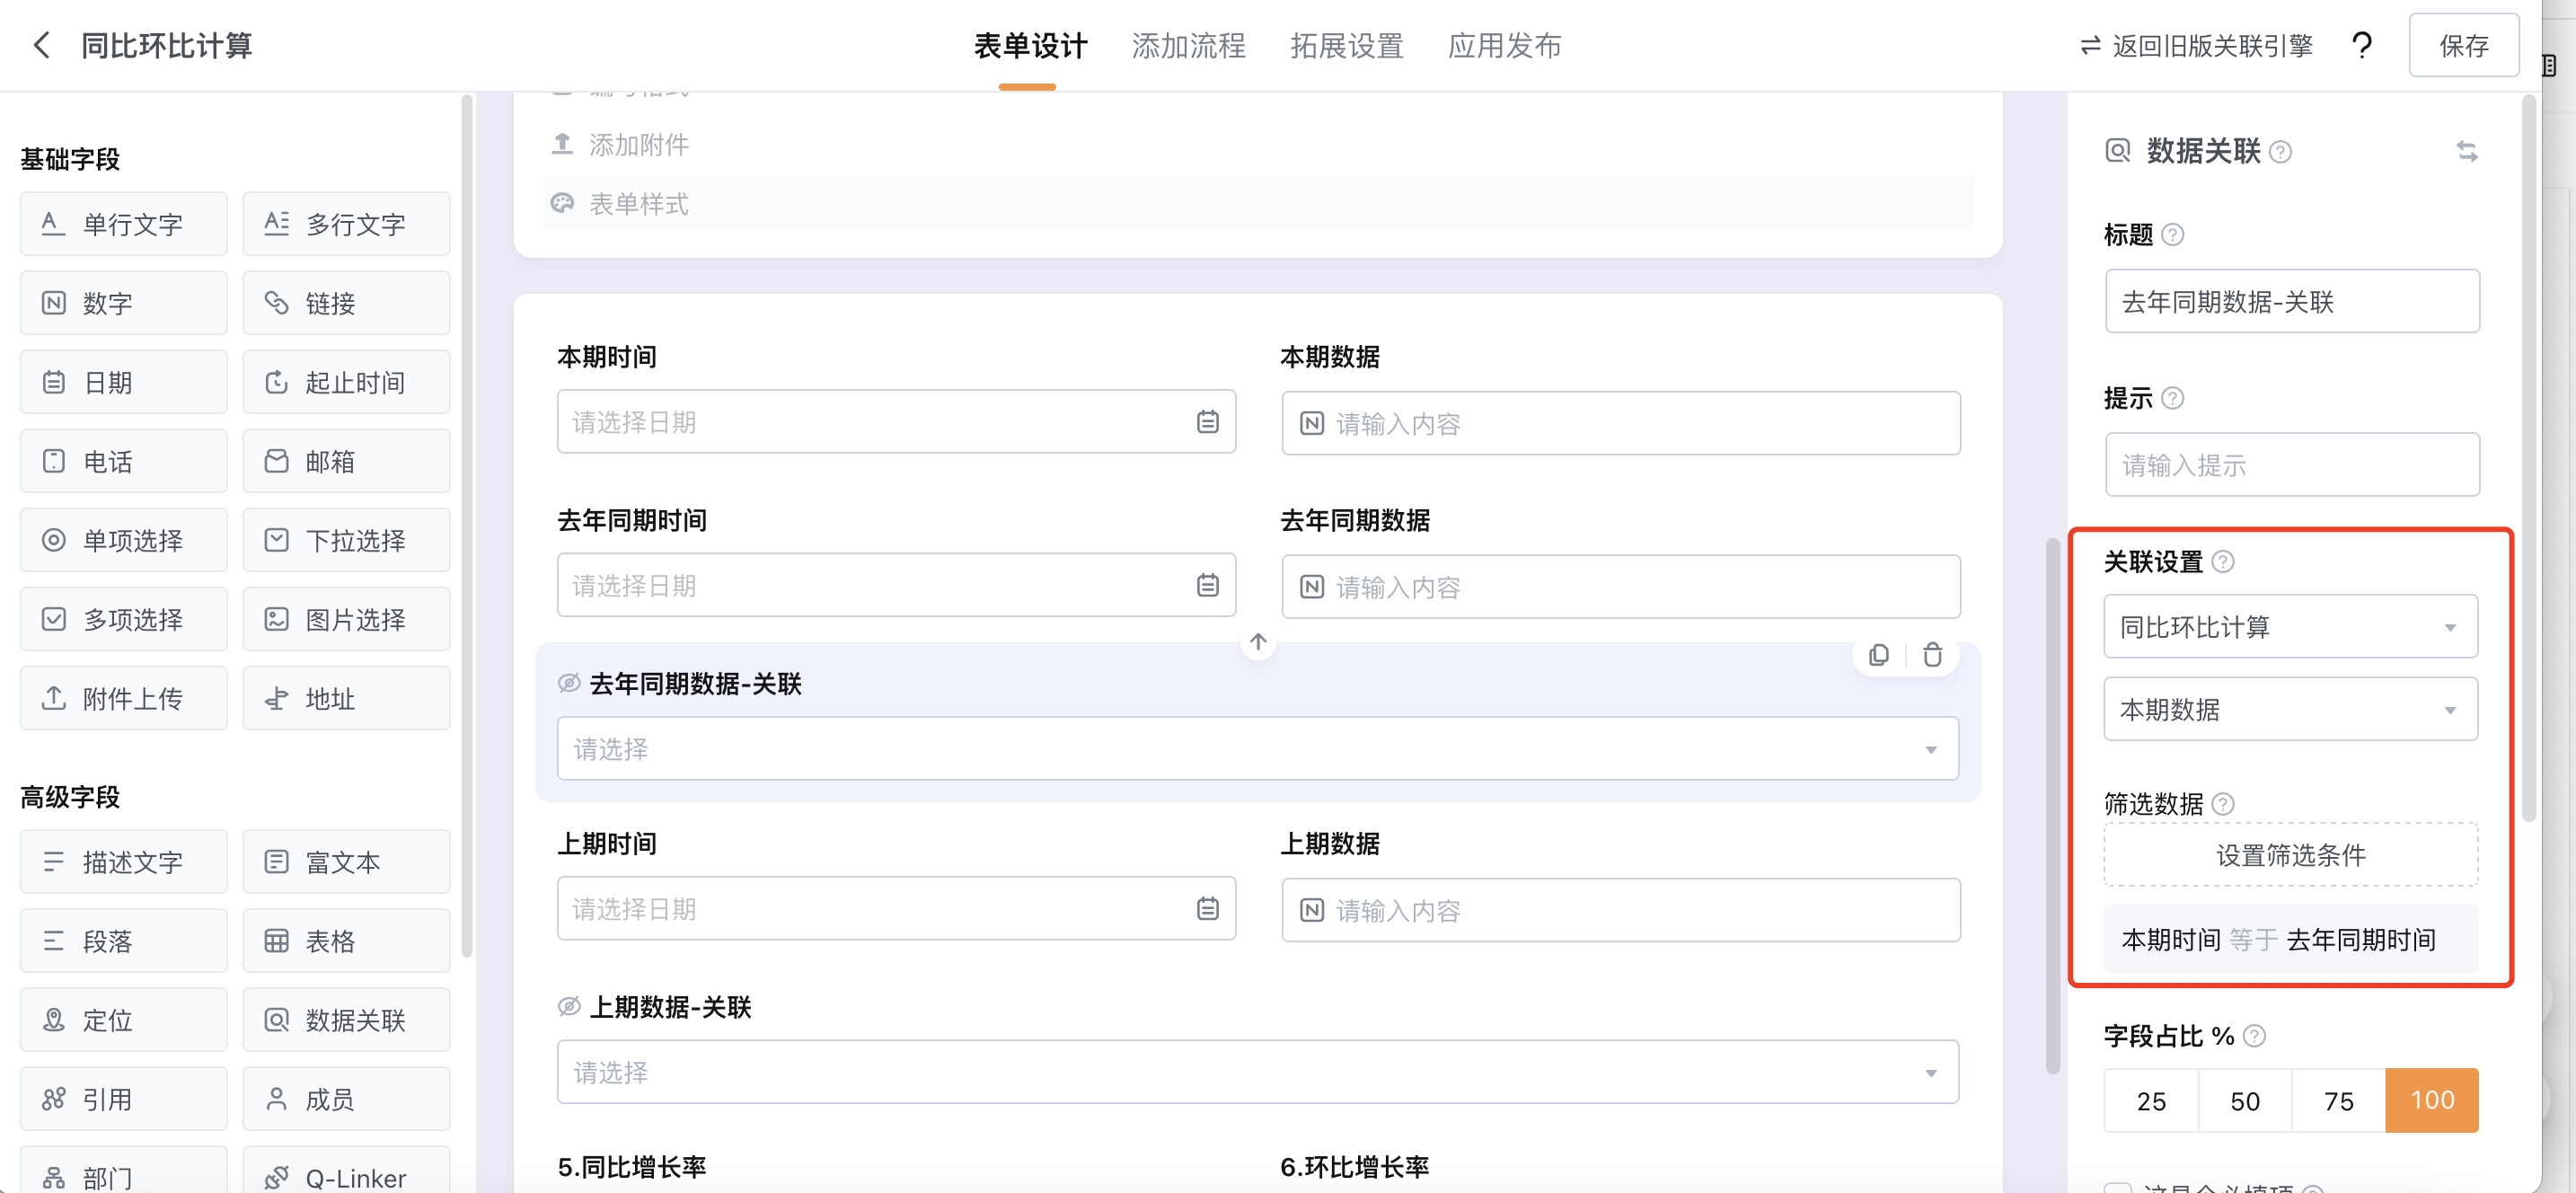The width and height of the screenshot is (2576, 1193).
Task: Add a 多项选择 field from sidebar
Action: tap(124, 619)
